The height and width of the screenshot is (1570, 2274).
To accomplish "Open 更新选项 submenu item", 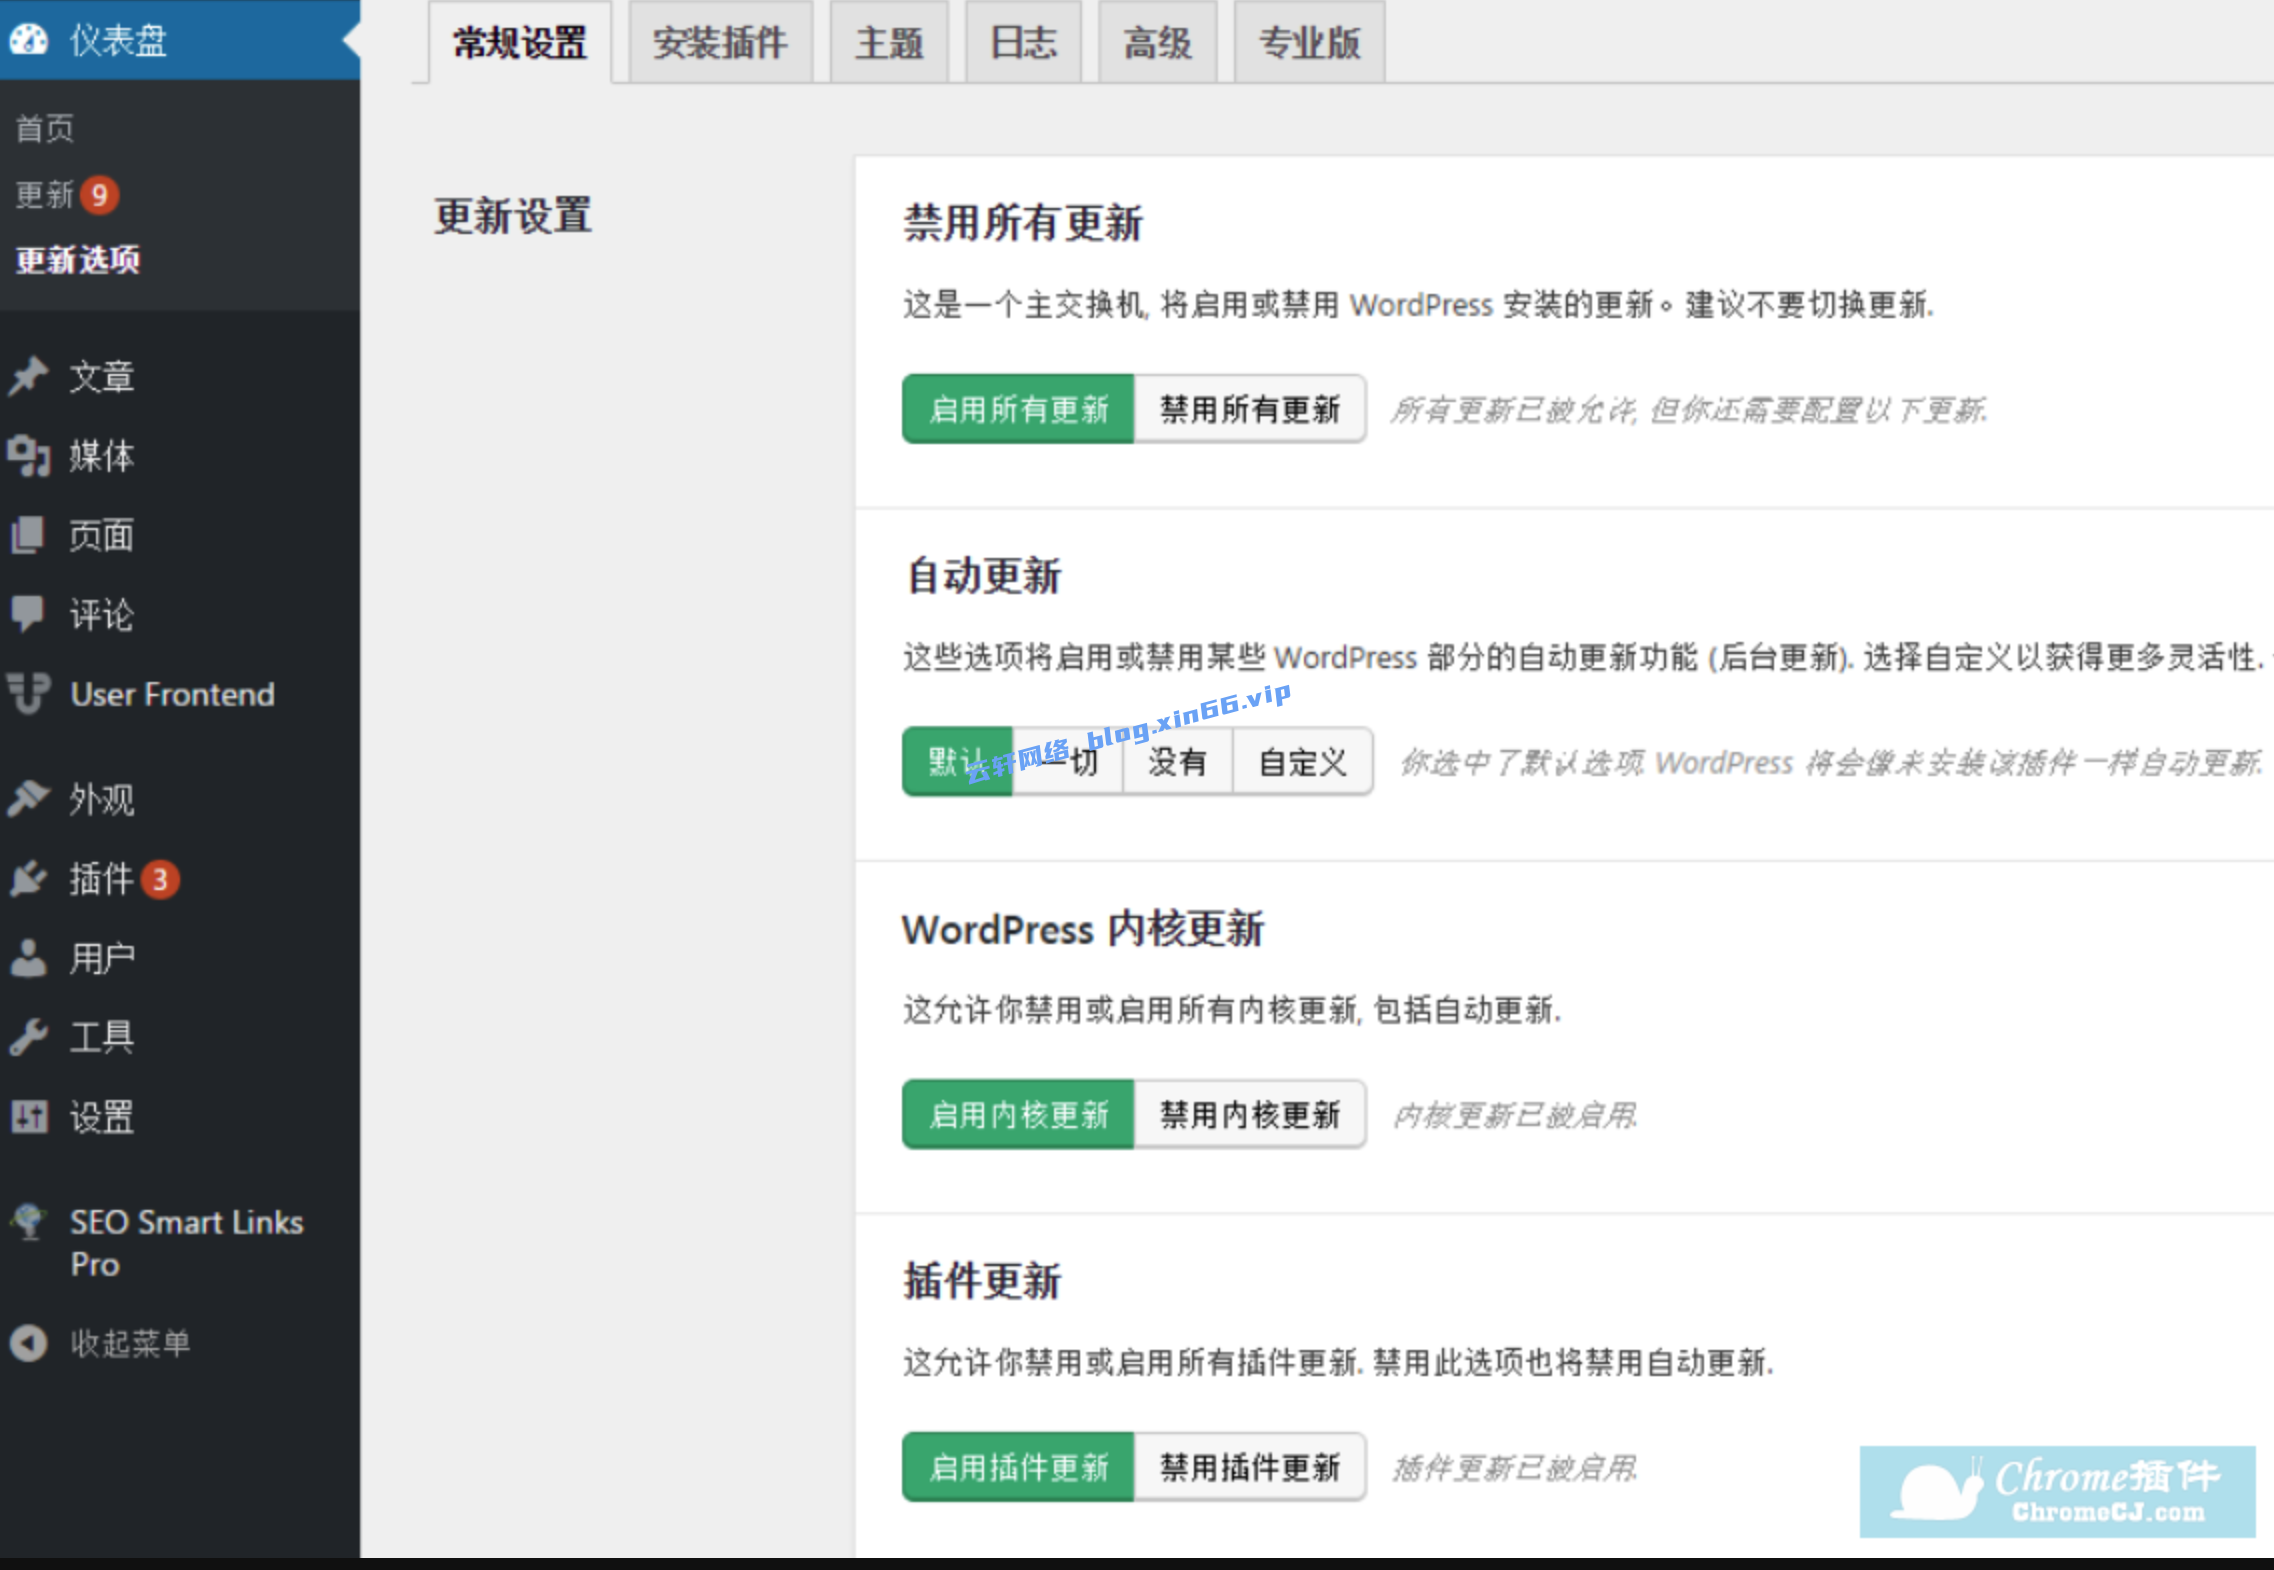I will pyautogui.click(x=78, y=260).
